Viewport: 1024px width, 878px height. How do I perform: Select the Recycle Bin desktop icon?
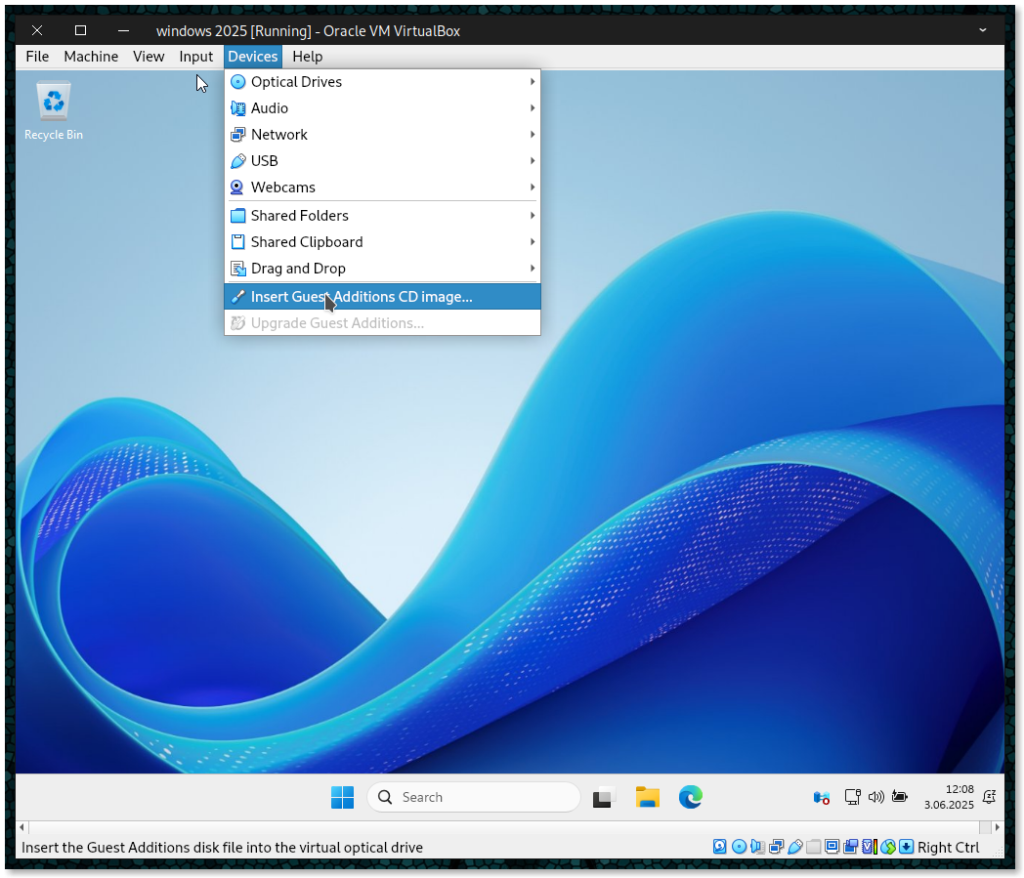tap(54, 110)
